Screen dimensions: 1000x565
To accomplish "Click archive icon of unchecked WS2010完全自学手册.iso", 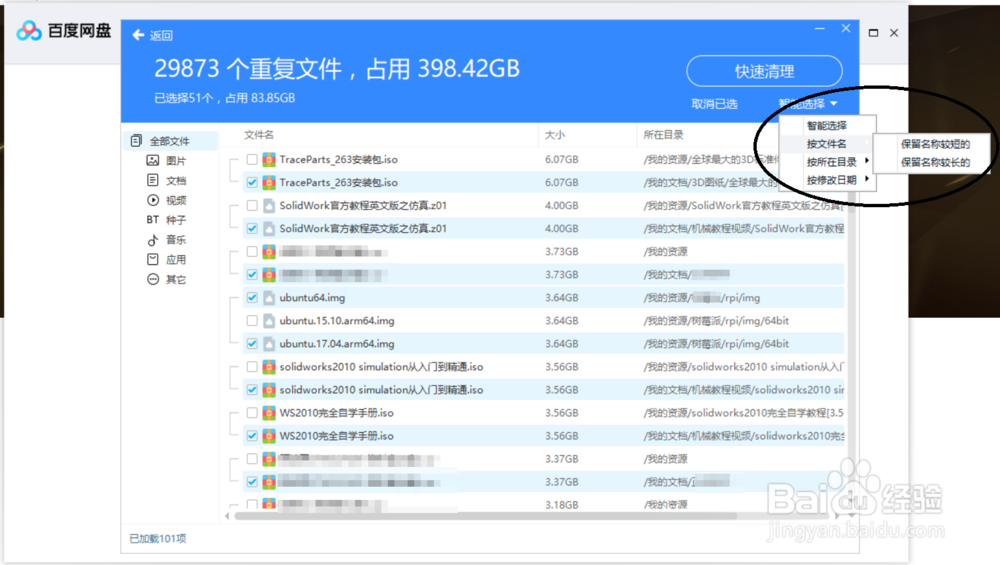I will tap(269, 413).
